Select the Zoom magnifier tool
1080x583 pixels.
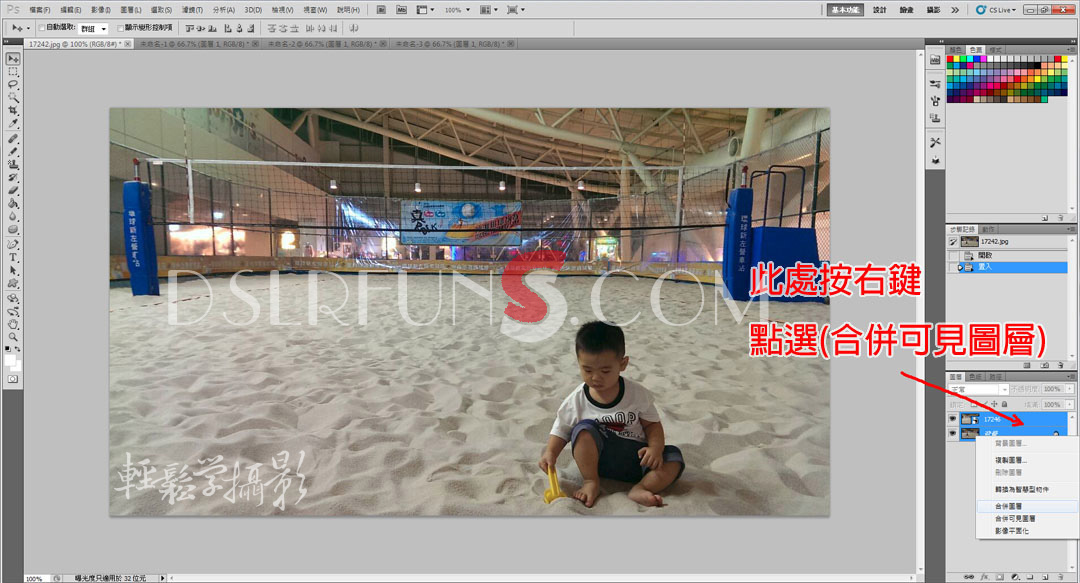point(13,337)
